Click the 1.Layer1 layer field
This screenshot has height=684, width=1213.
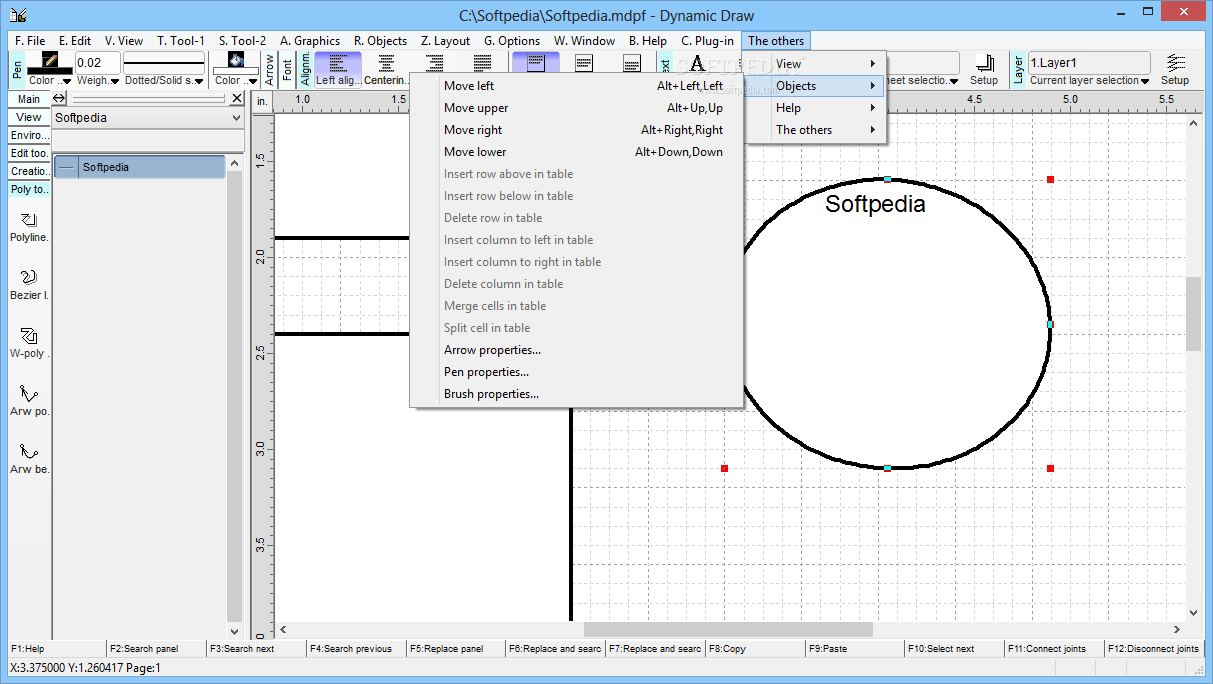tap(1089, 63)
